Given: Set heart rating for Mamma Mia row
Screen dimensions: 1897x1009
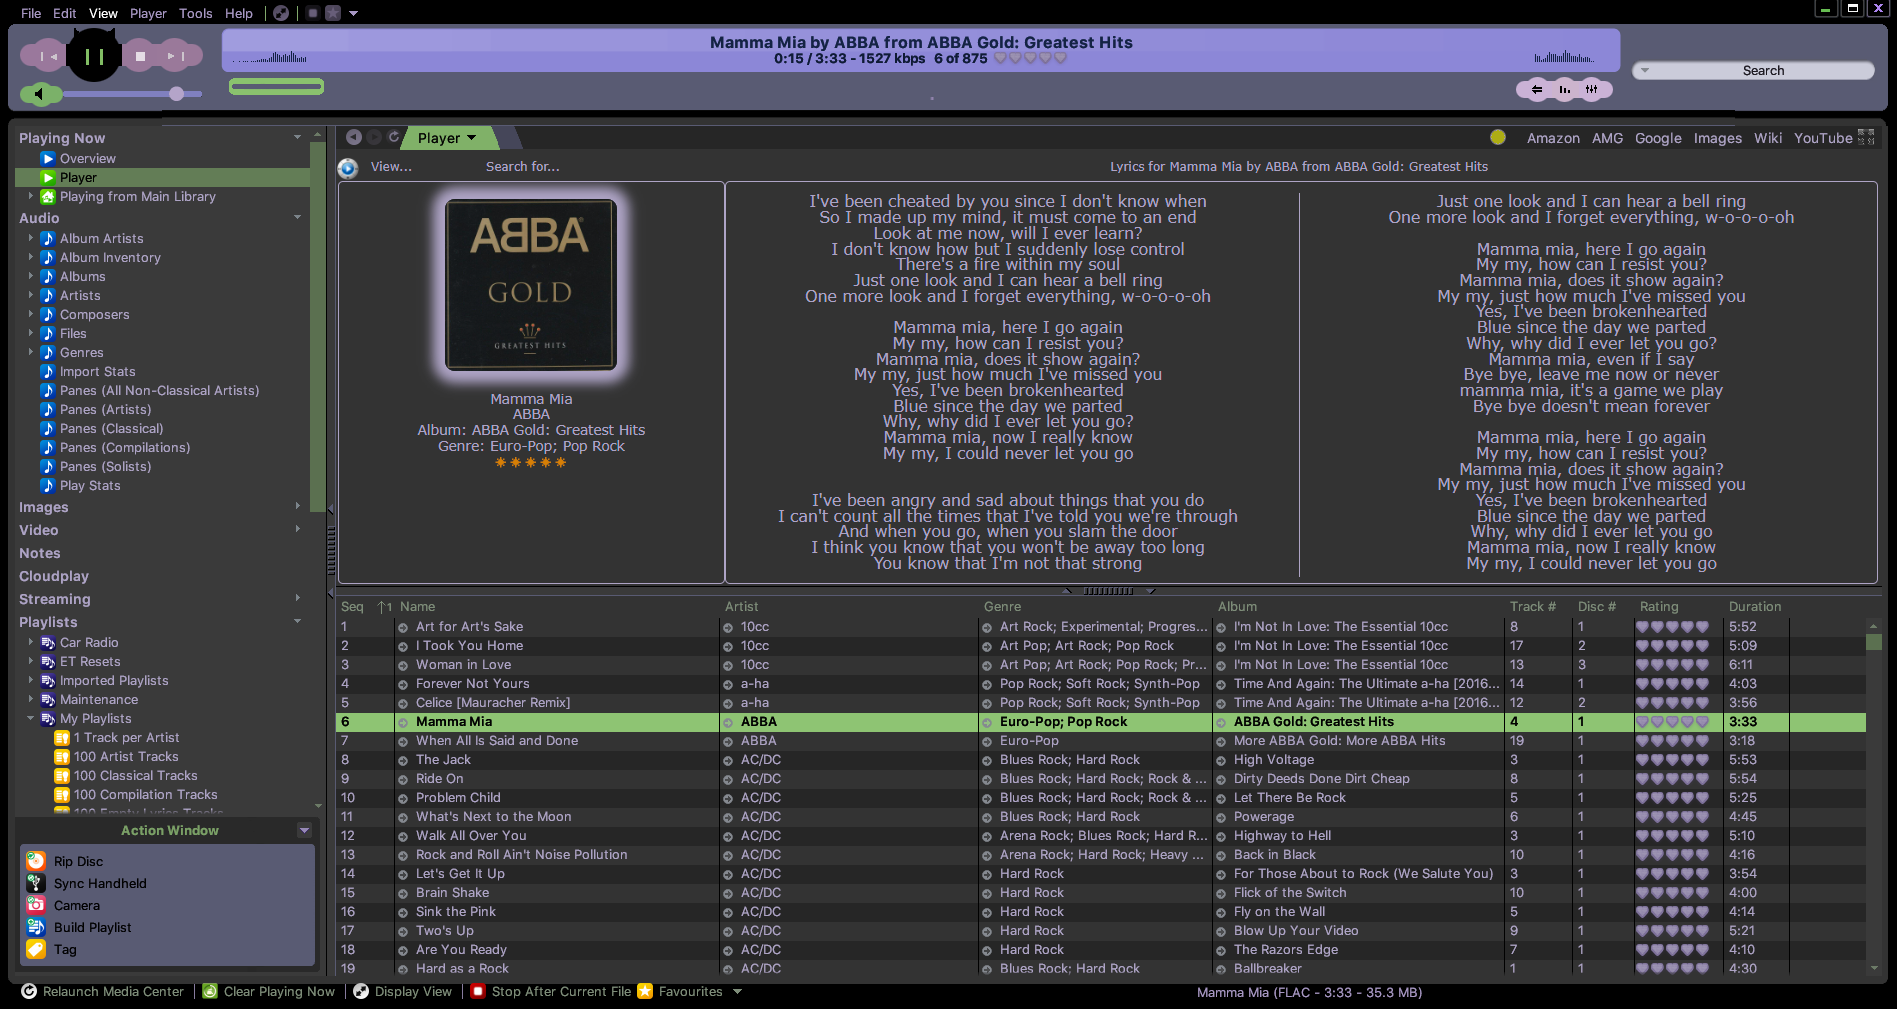Looking at the screenshot, I should click(1672, 722).
